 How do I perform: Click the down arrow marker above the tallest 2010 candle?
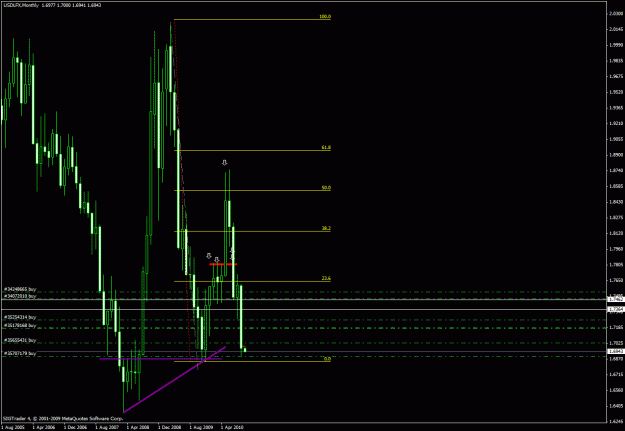[x=224, y=163]
